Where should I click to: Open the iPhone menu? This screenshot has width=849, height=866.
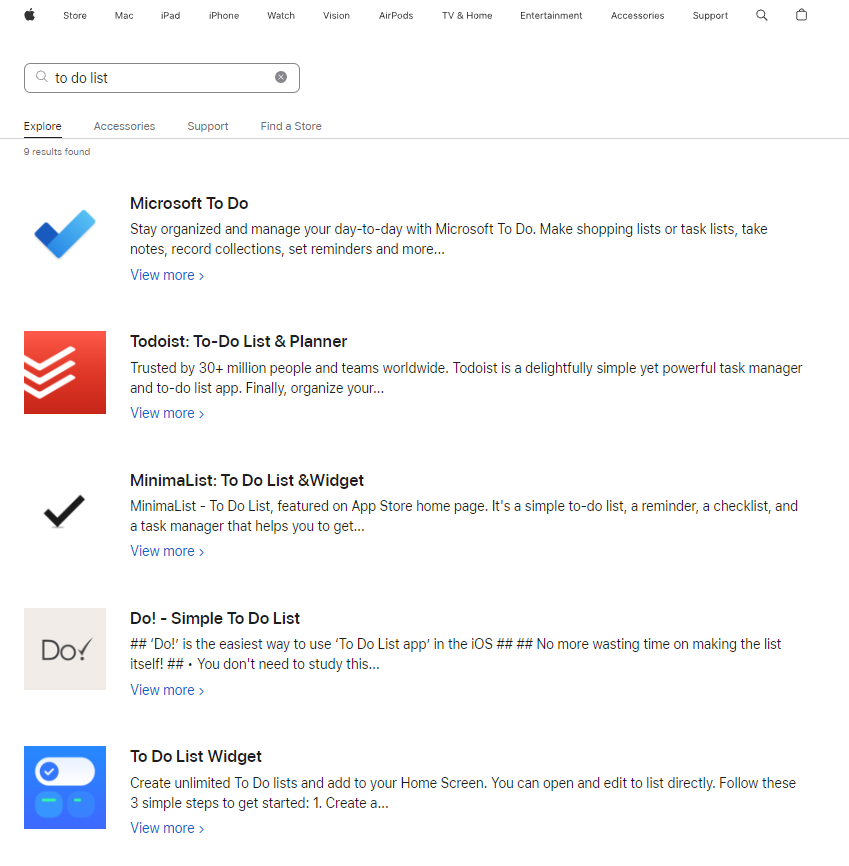tap(224, 15)
